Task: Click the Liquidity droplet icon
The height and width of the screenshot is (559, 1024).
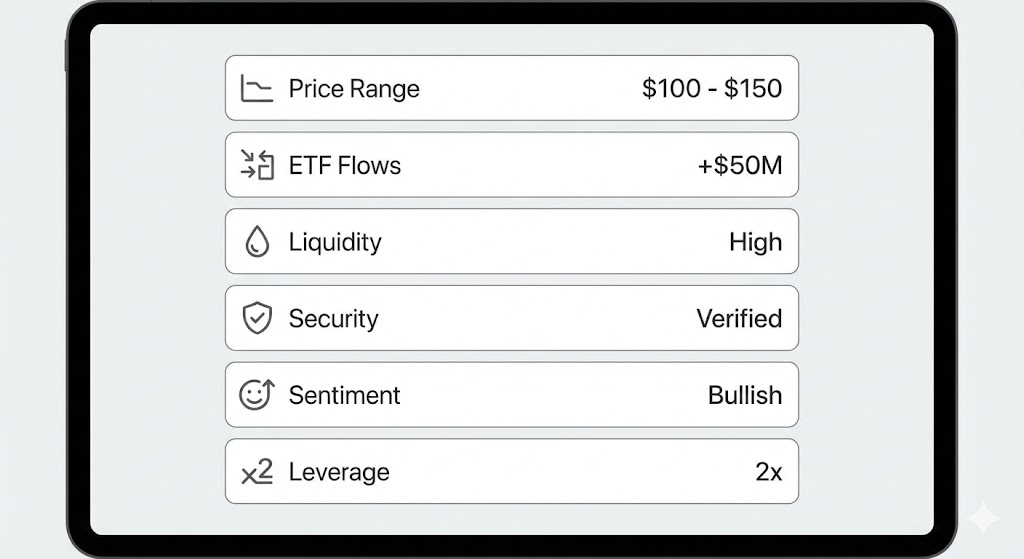Action: [257, 242]
